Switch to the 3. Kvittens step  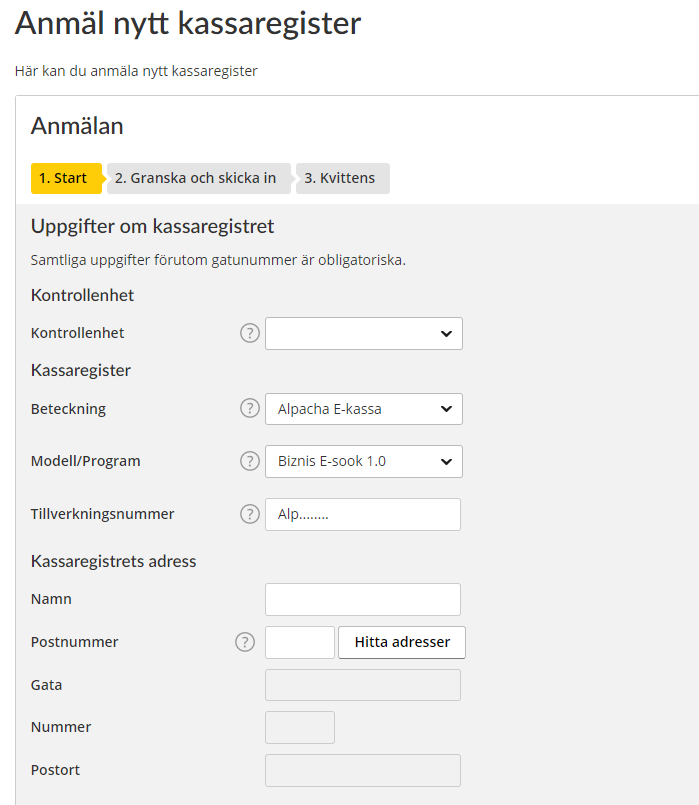pos(343,178)
